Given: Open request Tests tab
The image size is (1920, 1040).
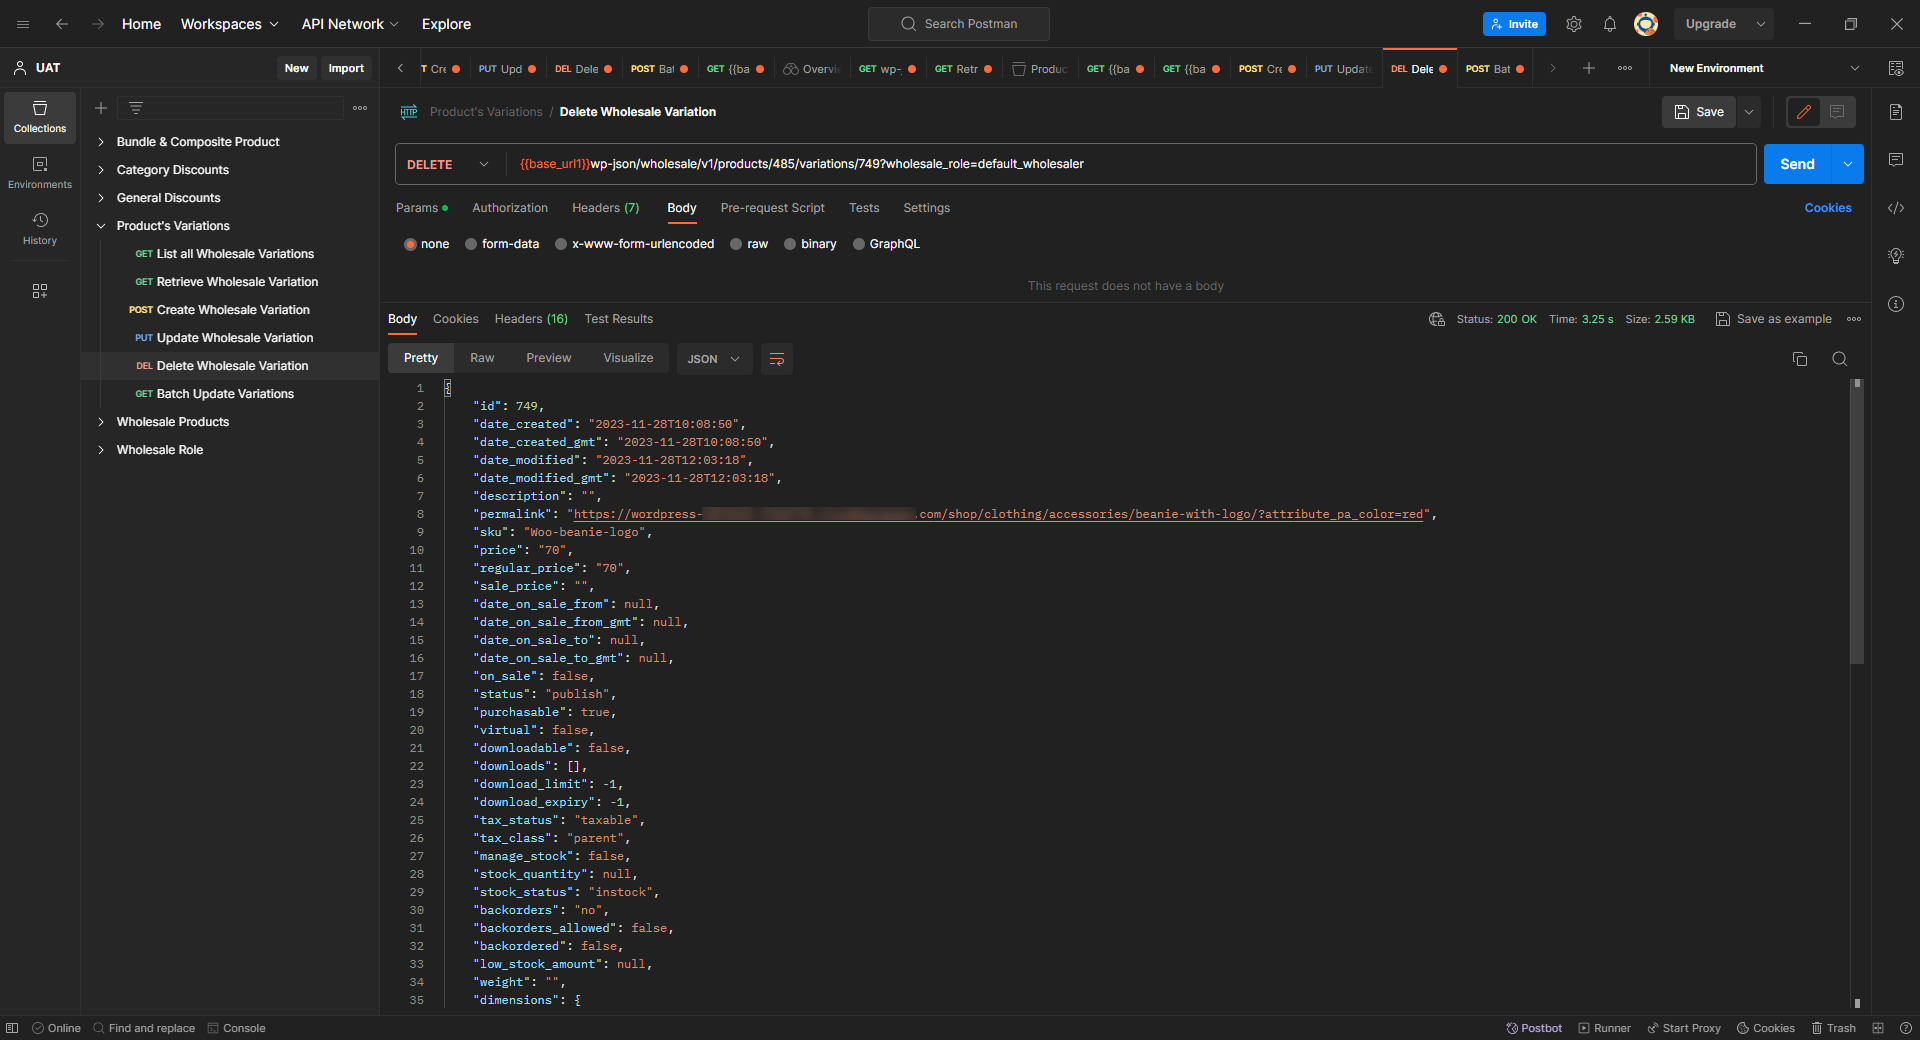Looking at the screenshot, I should [864, 208].
